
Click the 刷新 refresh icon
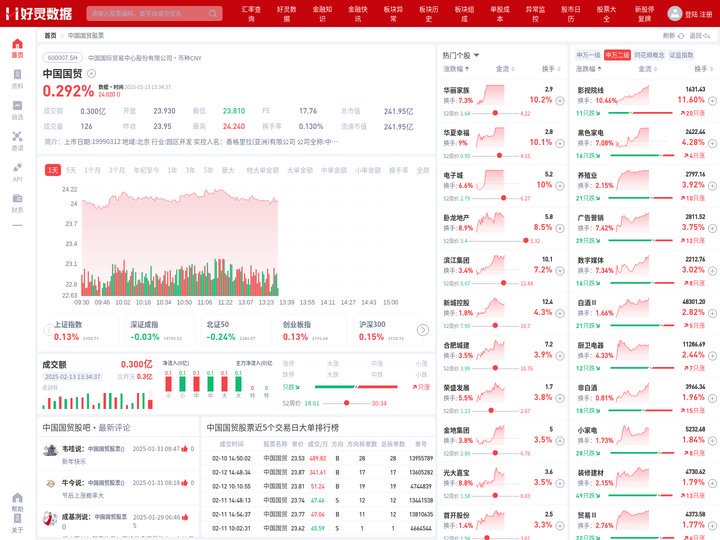681,35
